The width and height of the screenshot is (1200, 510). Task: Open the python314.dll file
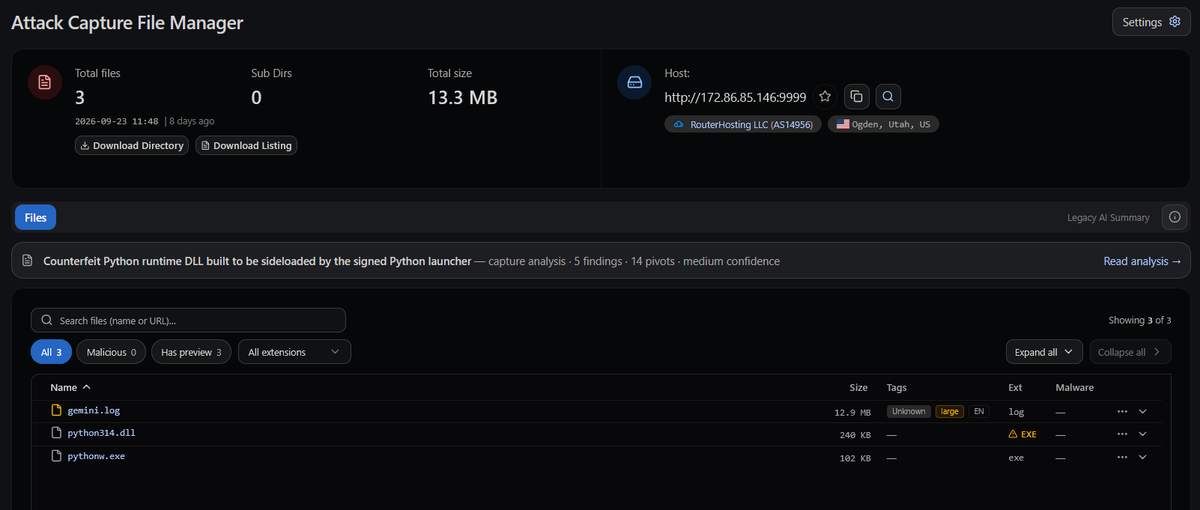tap(100, 433)
